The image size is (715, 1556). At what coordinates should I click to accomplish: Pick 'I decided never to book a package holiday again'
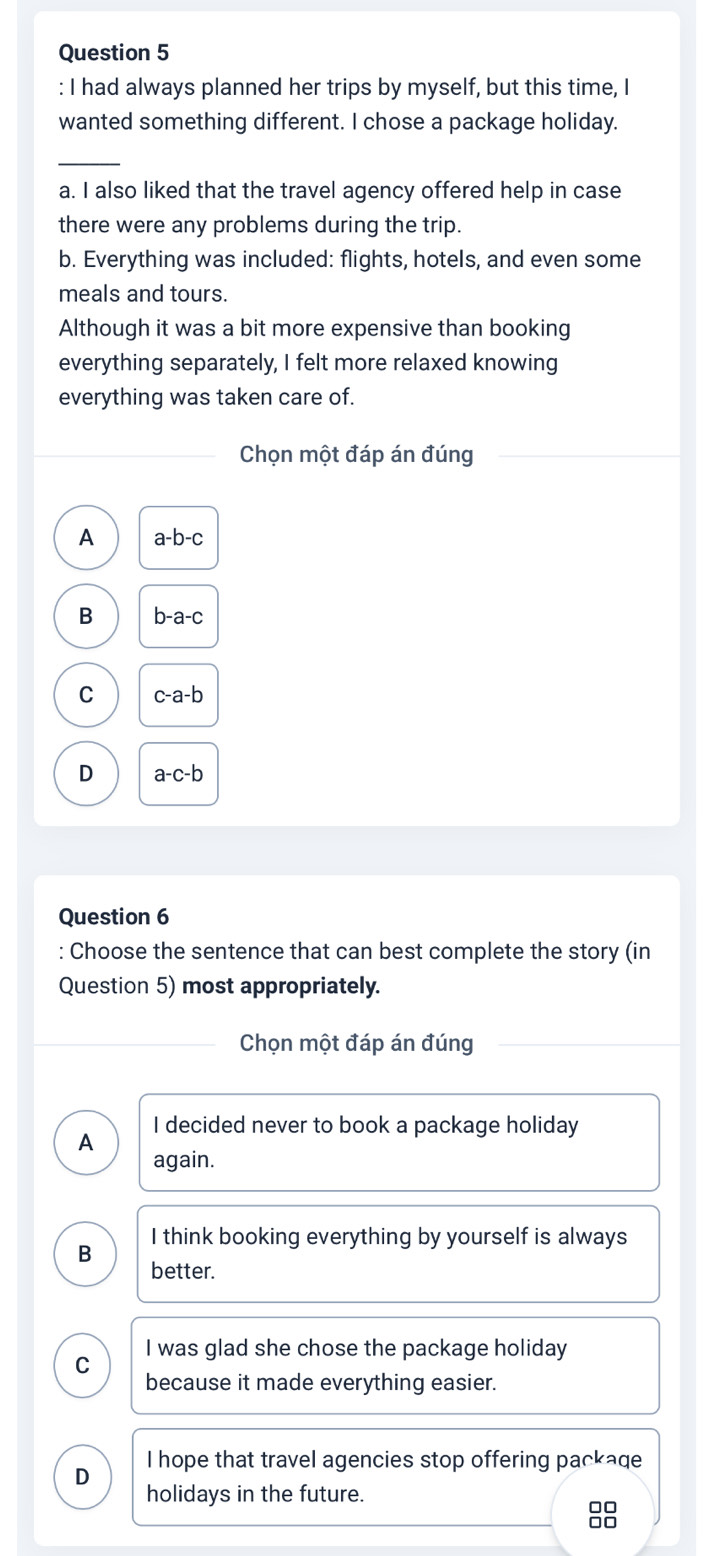(x=399, y=1142)
